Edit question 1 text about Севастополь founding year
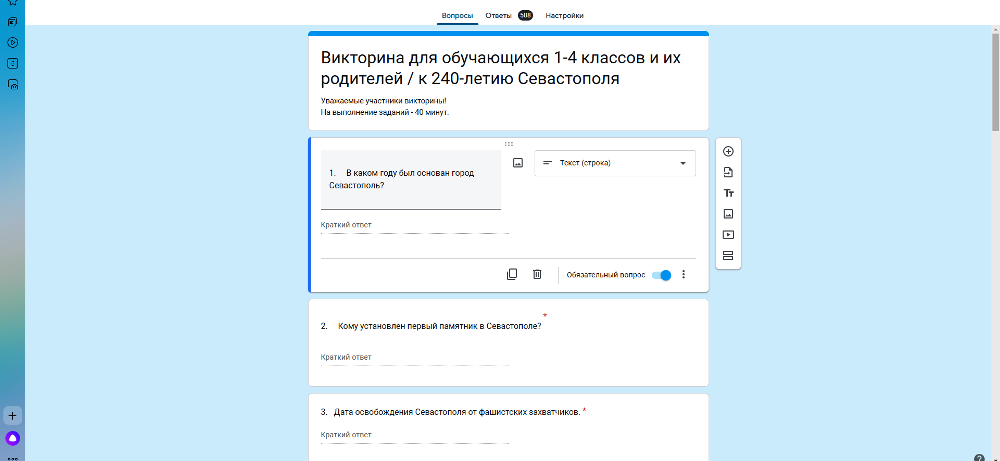The image size is (1000, 461). tap(410, 179)
